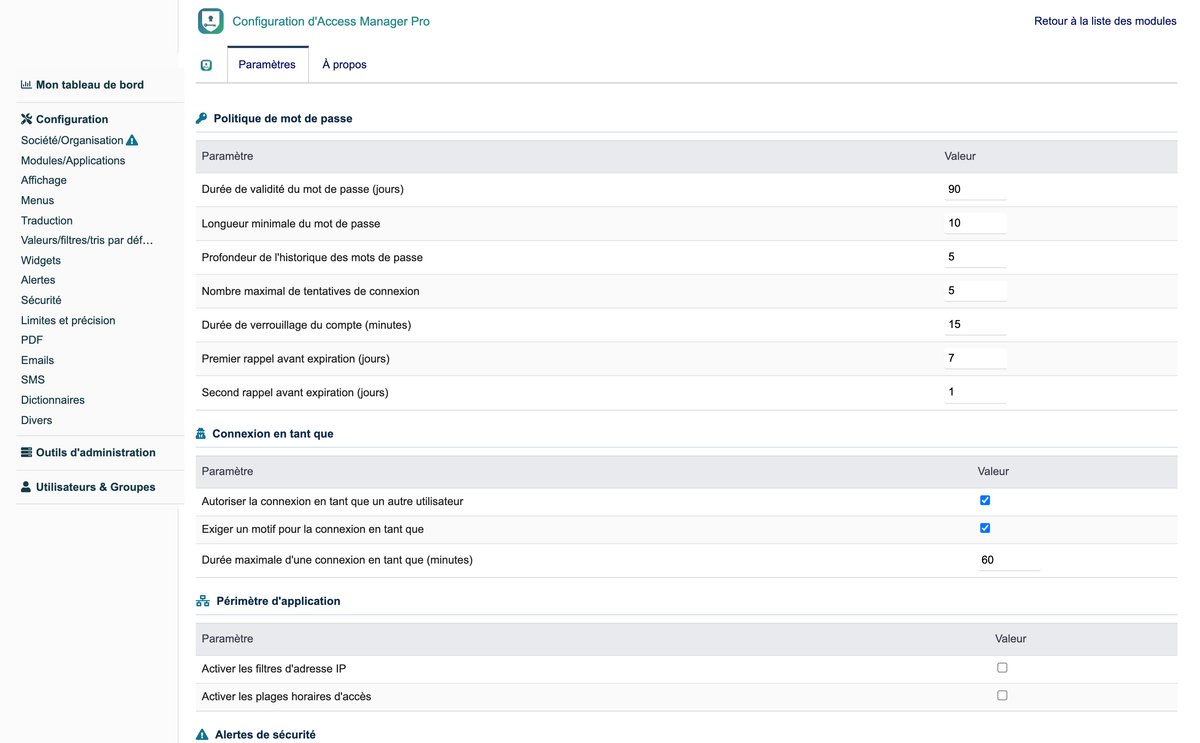Click the Alertes de sécurité heading

265,735
